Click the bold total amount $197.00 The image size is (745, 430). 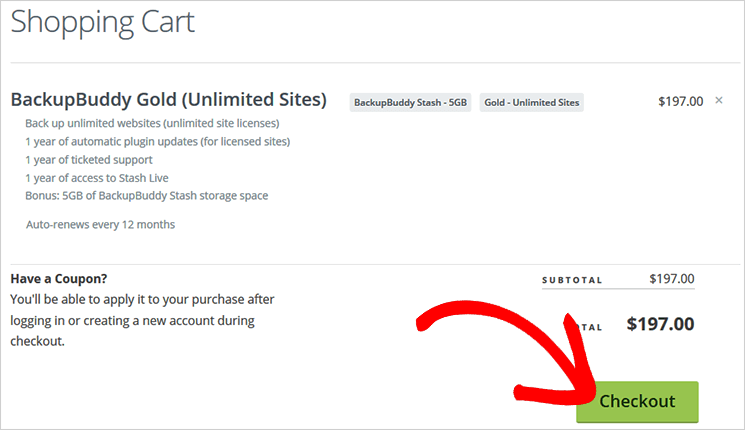(660, 324)
